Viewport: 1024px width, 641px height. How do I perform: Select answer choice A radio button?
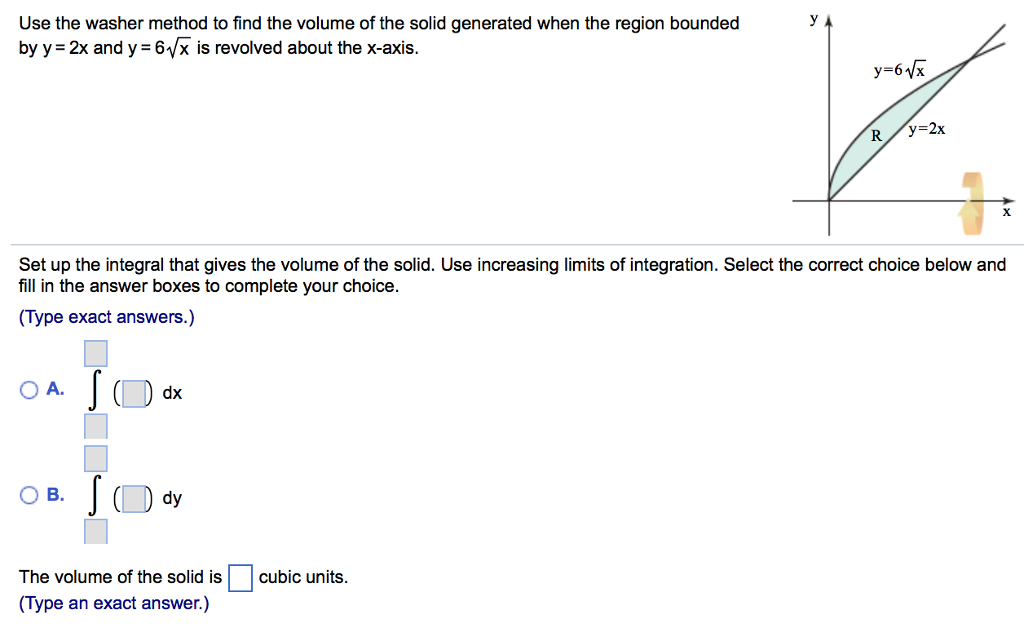(29, 389)
